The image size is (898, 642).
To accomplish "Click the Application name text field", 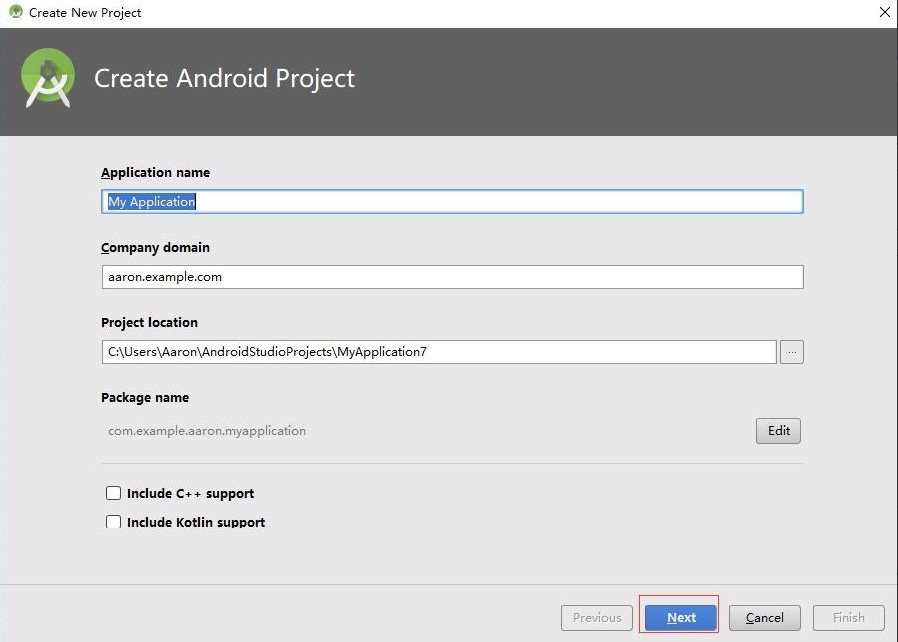I will point(452,202).
